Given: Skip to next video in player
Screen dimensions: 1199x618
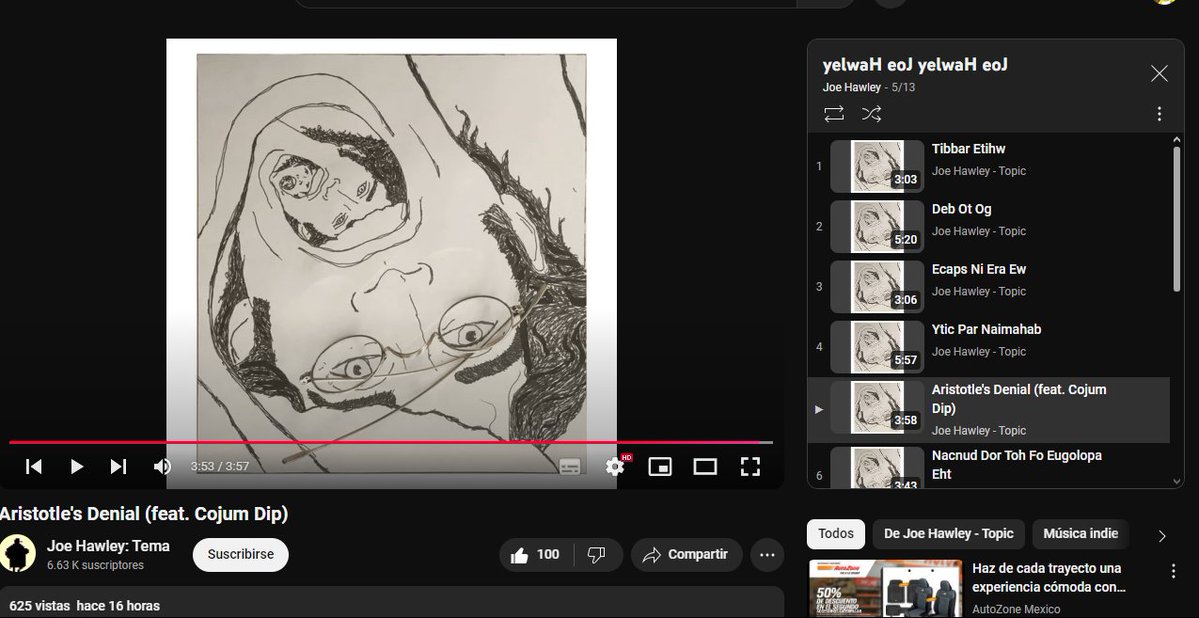Looking at the screenshot, I should [x=119, y=467].
